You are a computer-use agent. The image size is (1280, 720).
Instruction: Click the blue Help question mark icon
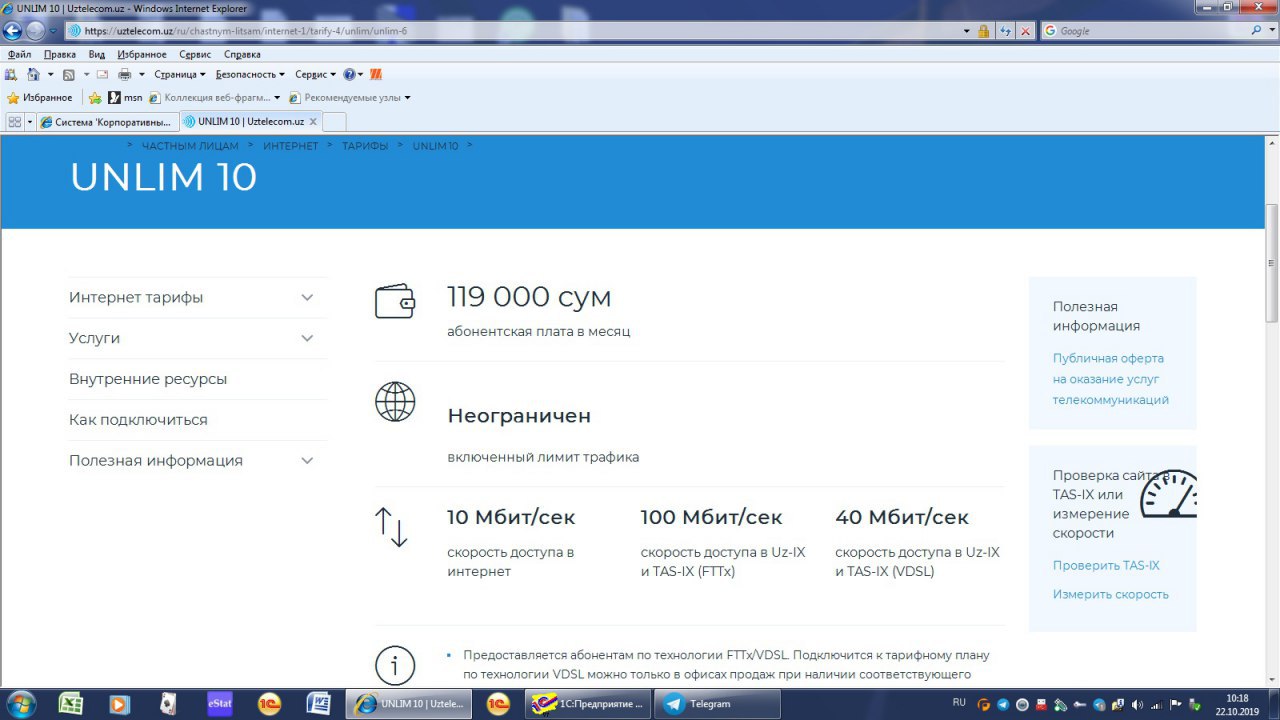coord(349,74)
